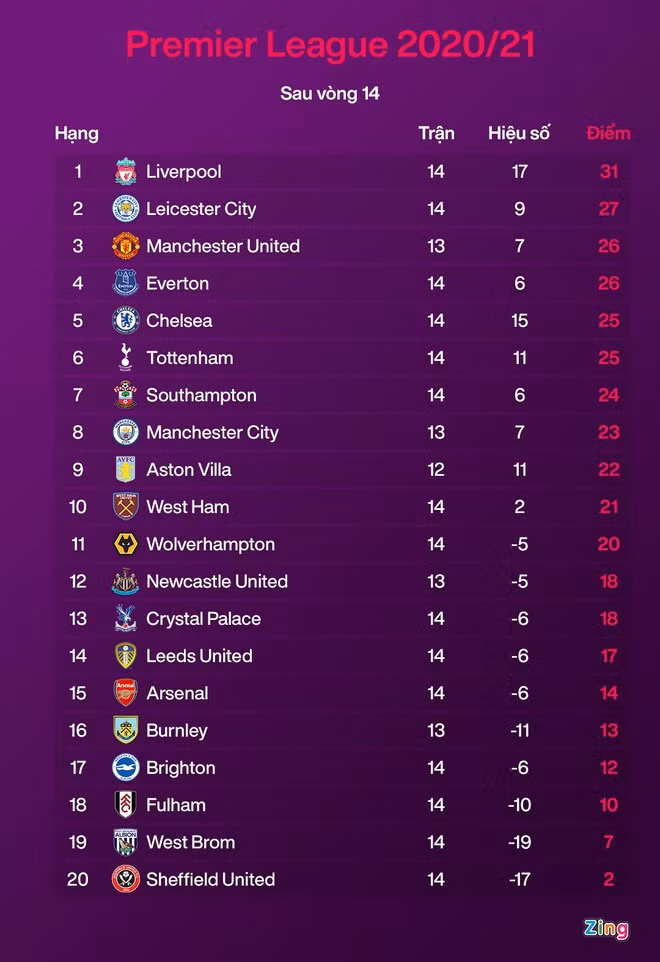
Task: Click the Manchester City team name
Action: (x=212, y=433)
